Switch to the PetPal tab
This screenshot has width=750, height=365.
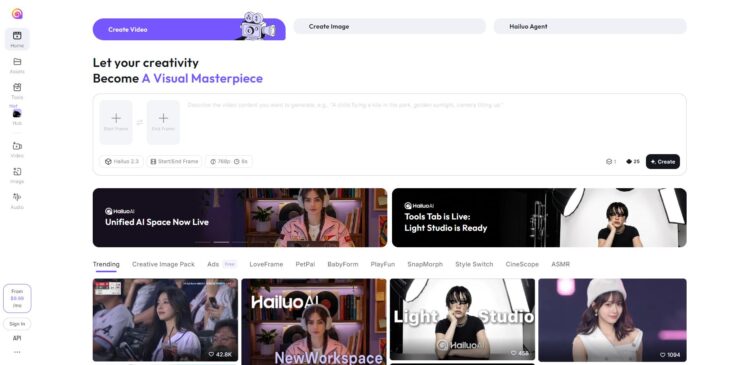tap(305, 264)
